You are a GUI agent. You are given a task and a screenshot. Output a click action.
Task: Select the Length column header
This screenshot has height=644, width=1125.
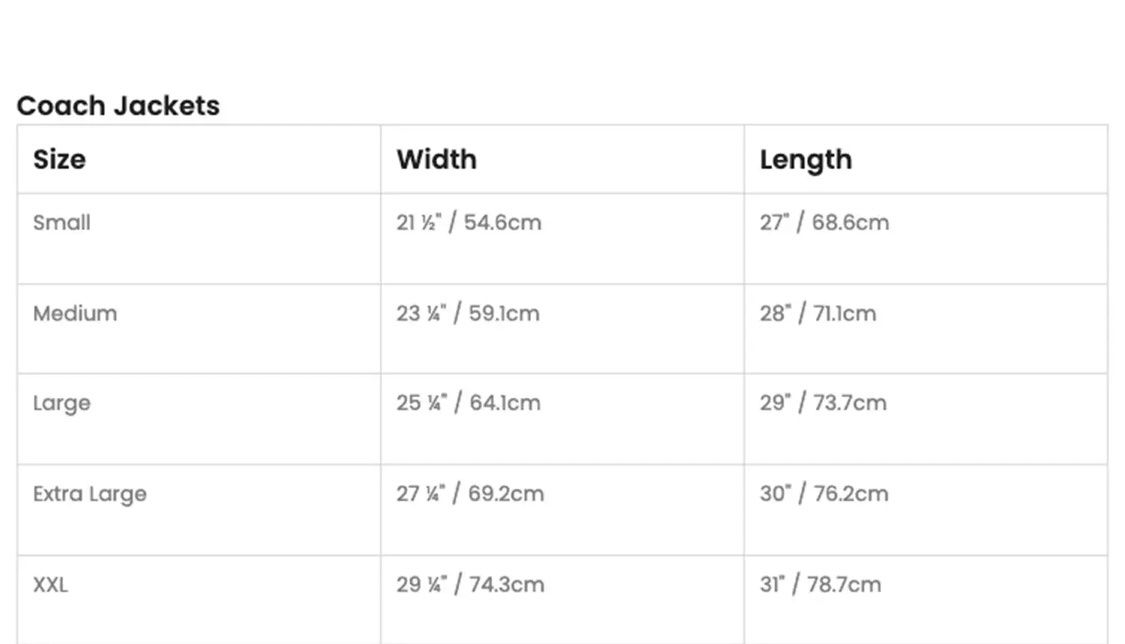click(x=806, y=161)
